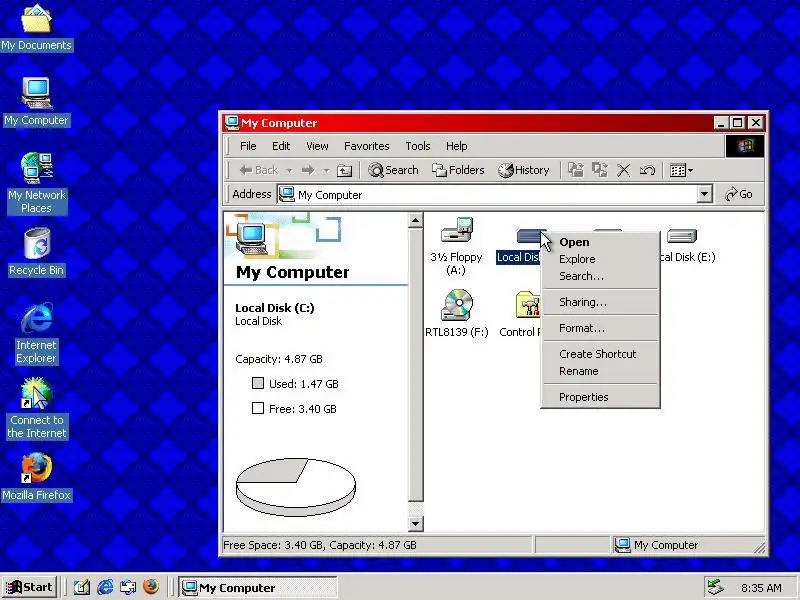Maximize the My Computer window

pos(737,122)
